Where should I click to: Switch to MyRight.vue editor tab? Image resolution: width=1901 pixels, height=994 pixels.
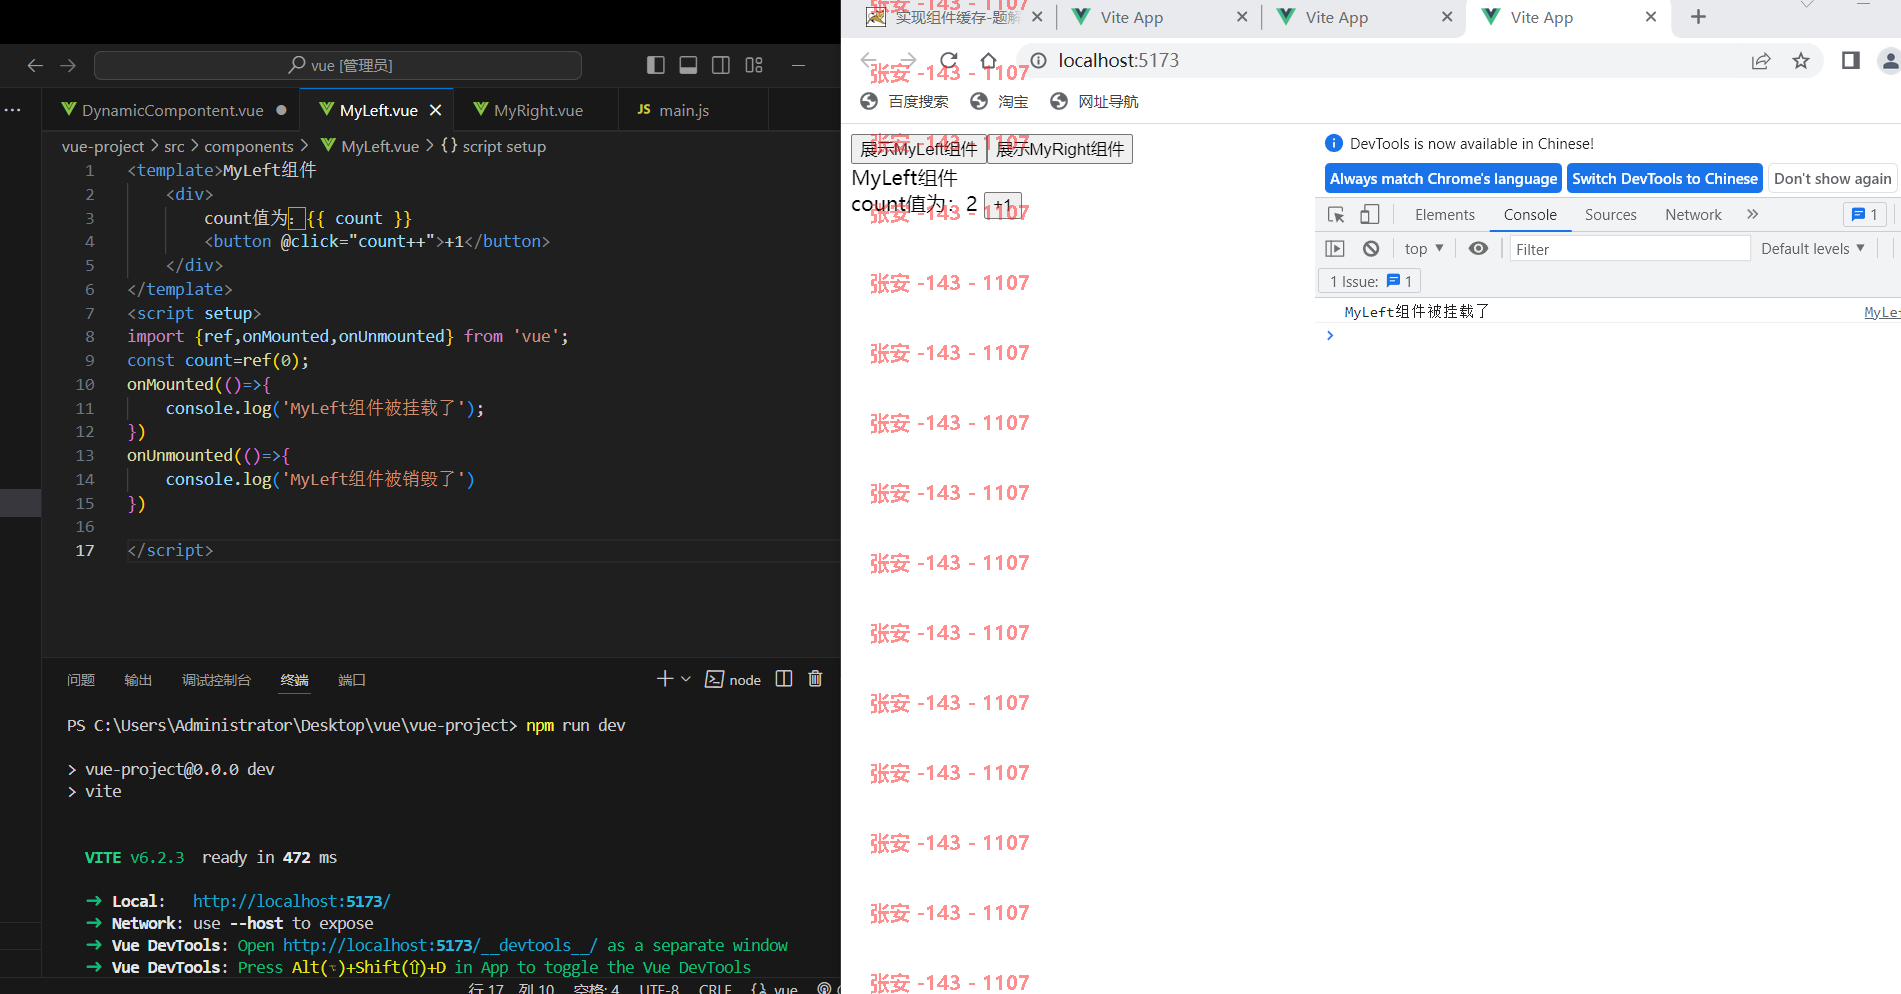coord(537,110)
